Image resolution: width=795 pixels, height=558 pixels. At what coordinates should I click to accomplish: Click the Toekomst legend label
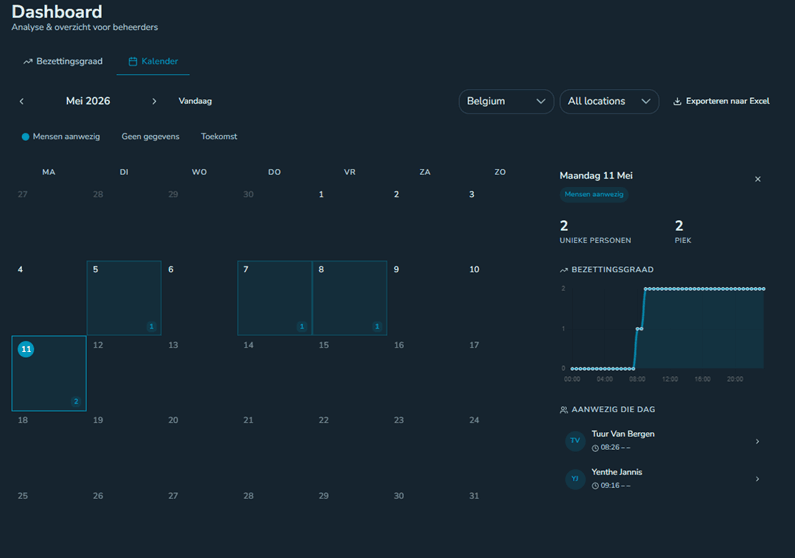219,136
